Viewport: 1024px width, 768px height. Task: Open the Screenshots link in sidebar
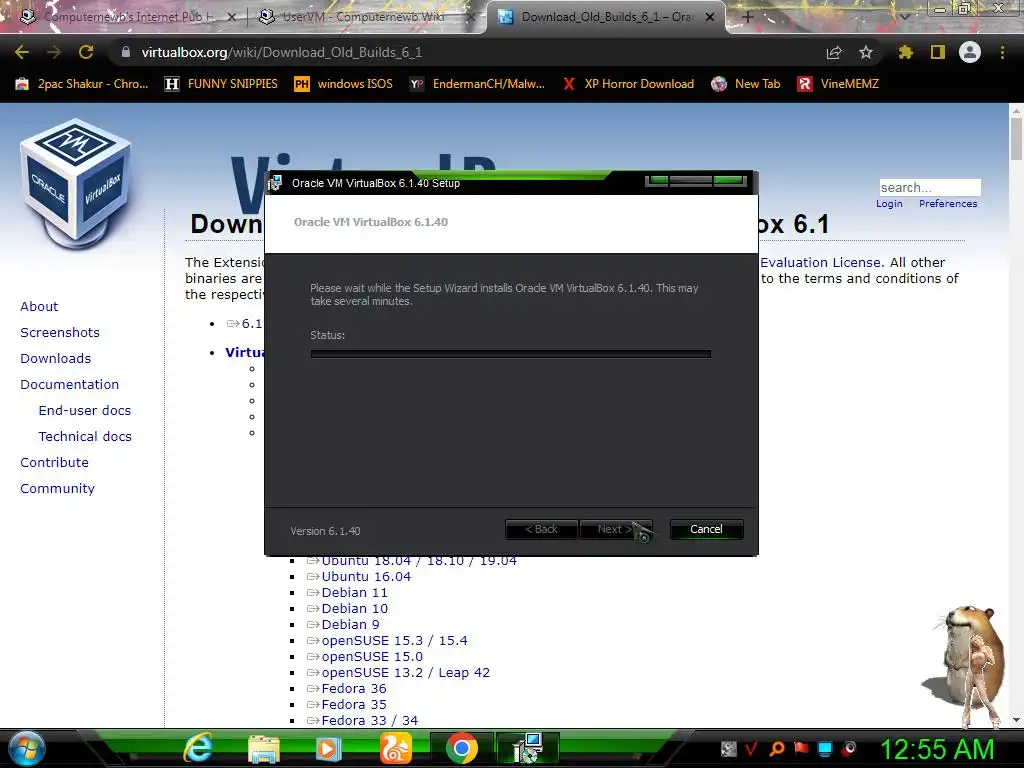tap(60, 332)
